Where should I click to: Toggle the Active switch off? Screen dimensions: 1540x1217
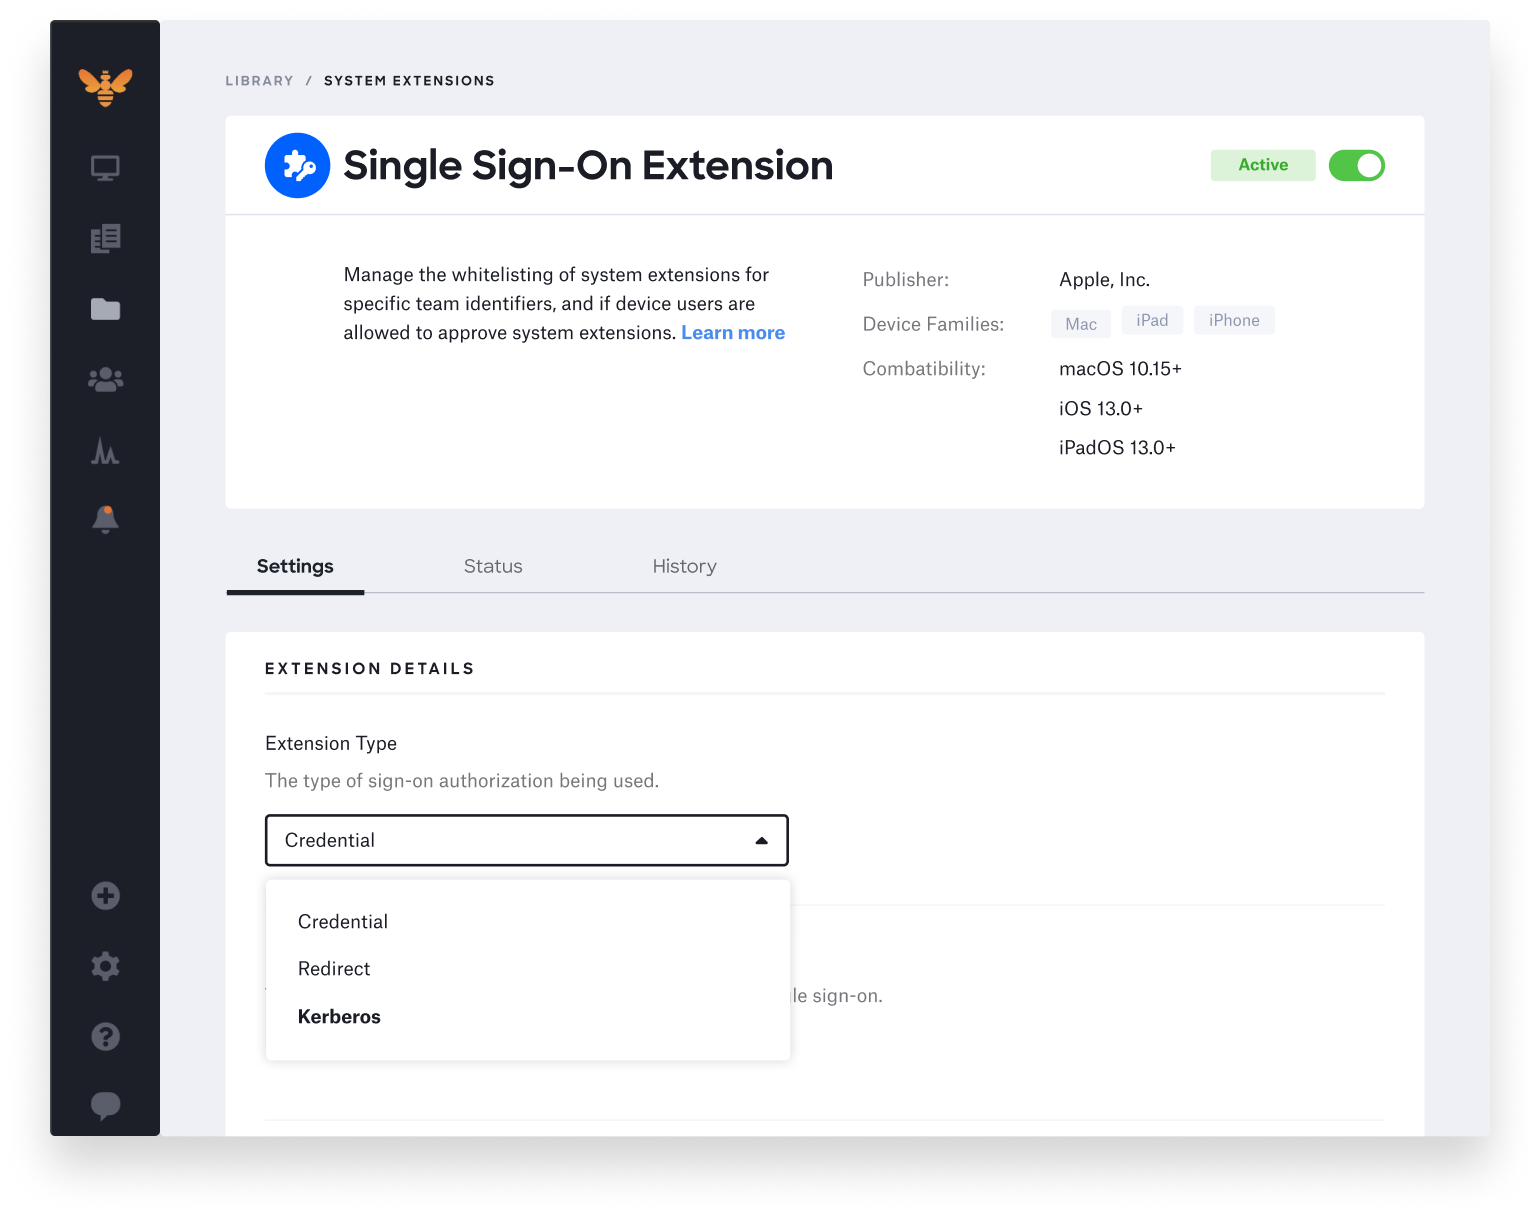tap(1357, 165)
